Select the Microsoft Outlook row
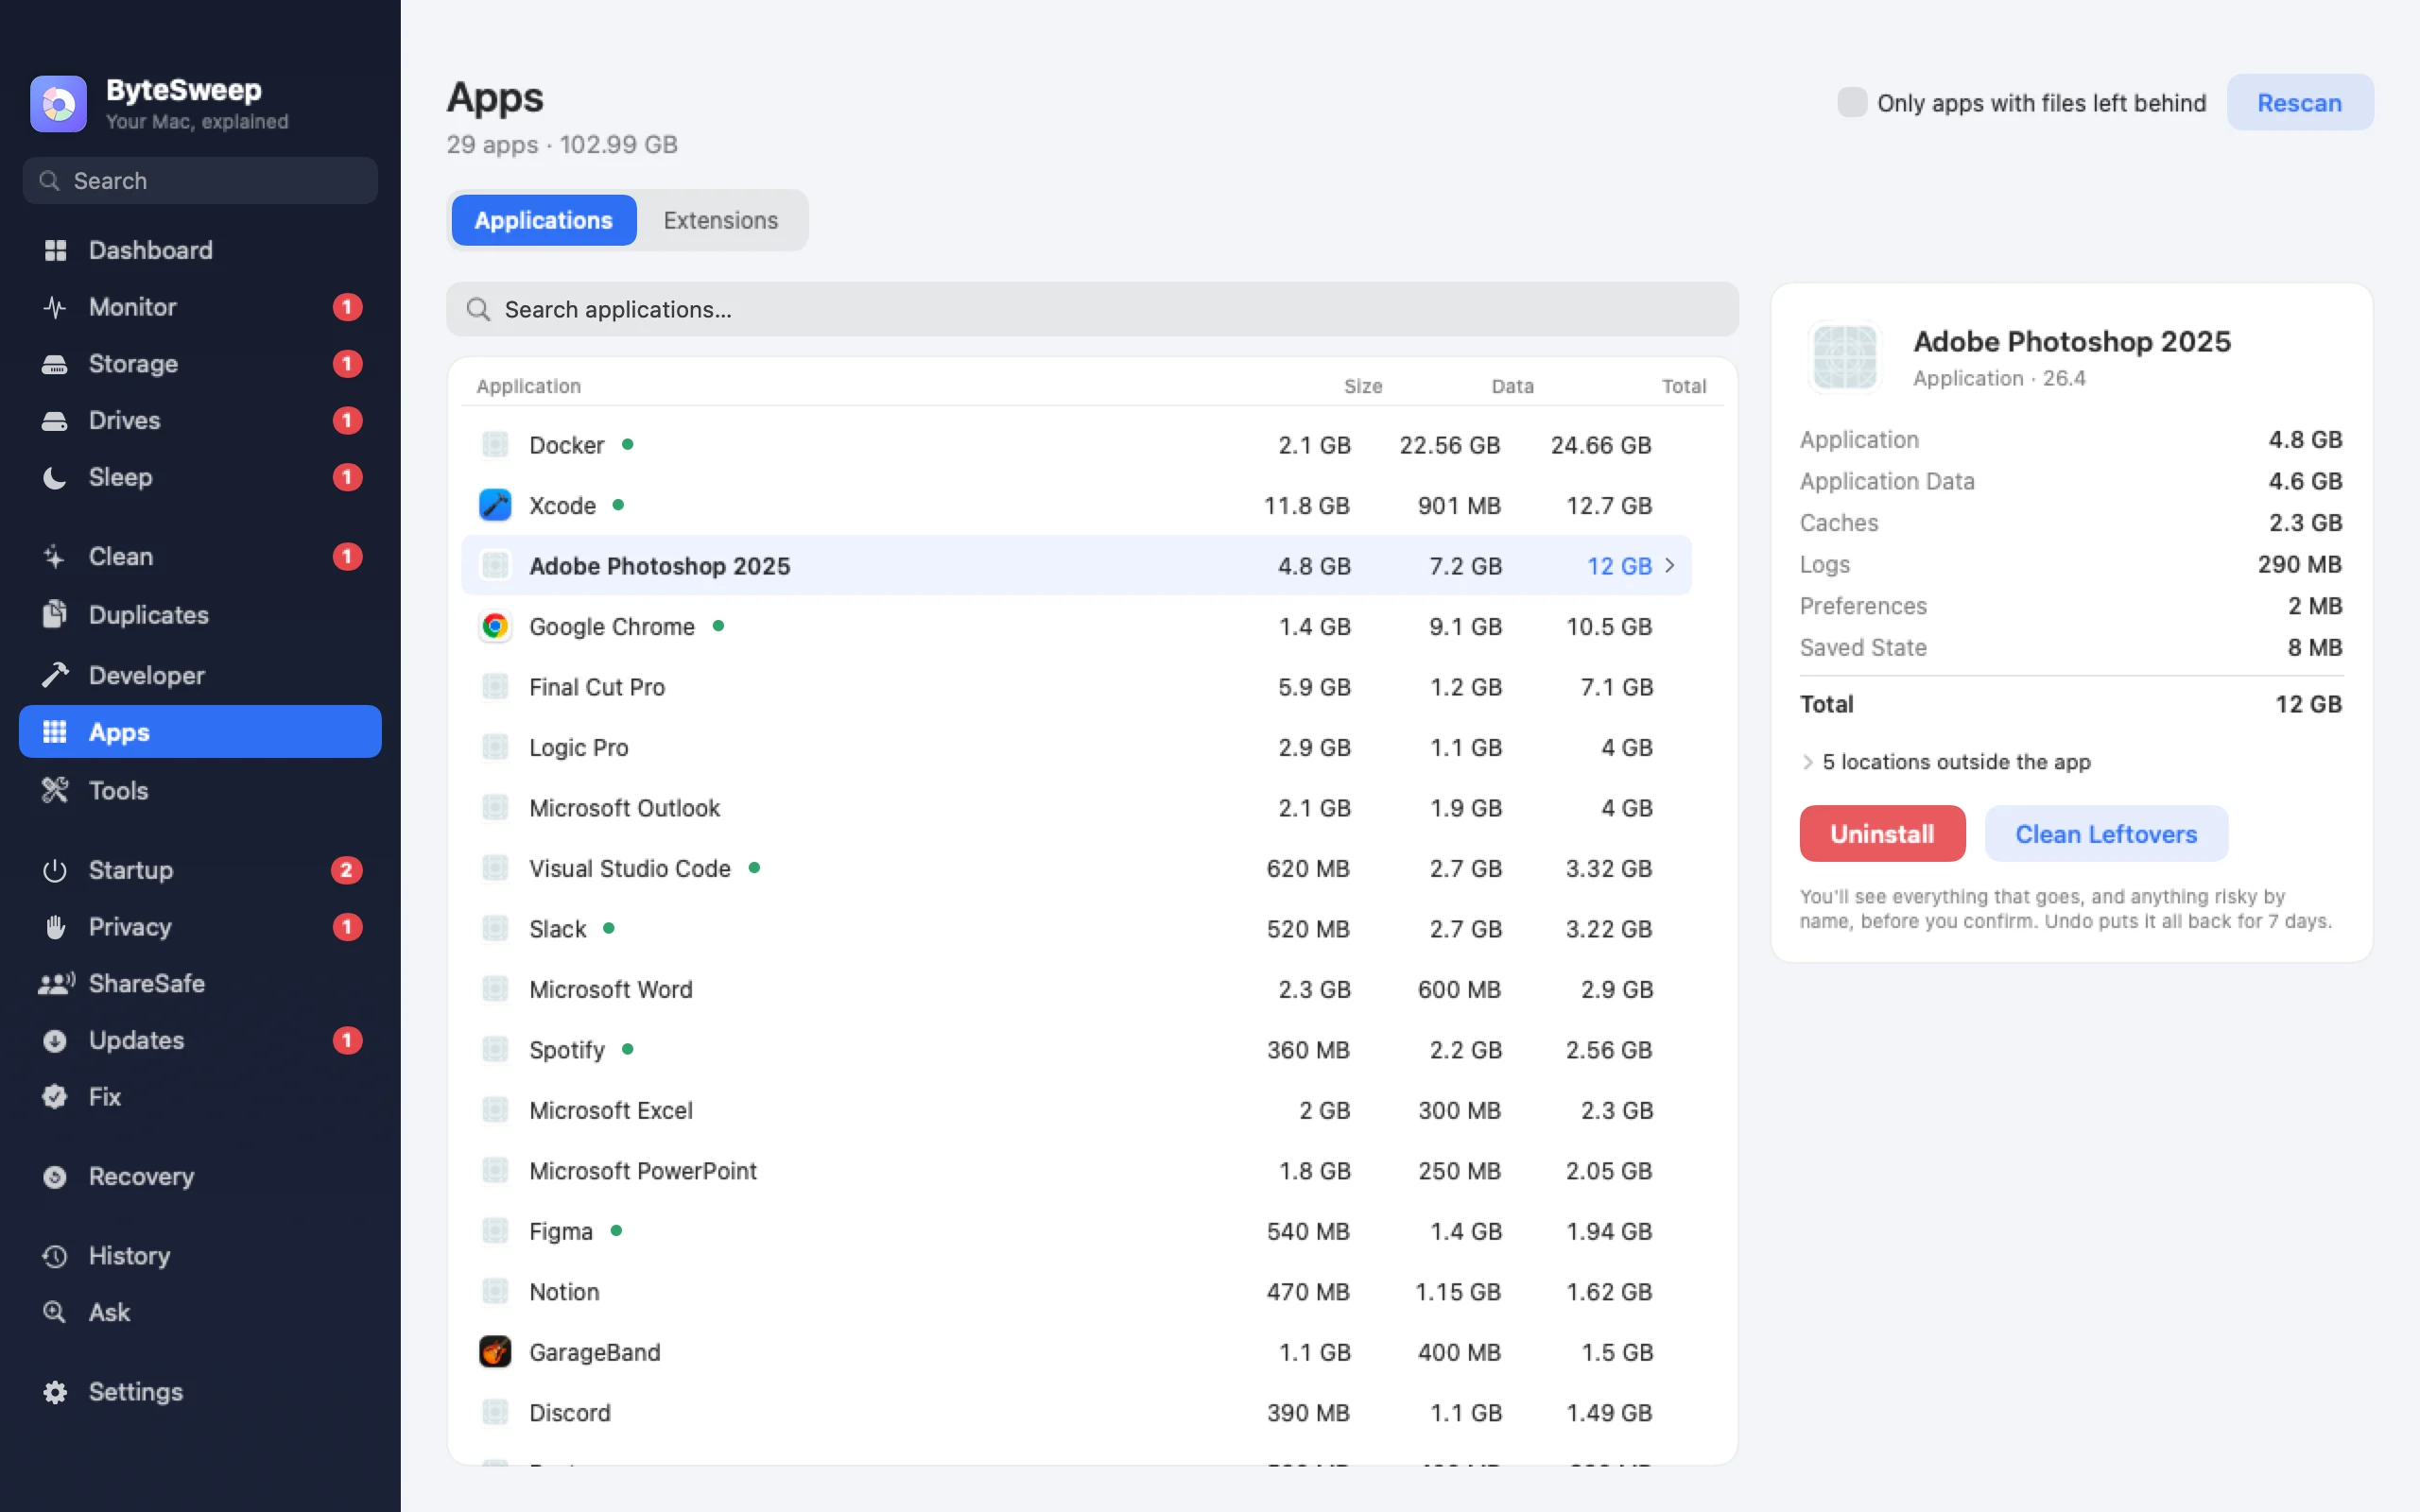The height and width of the screenshot is (1512, 2420). [x=1076, y=808]
